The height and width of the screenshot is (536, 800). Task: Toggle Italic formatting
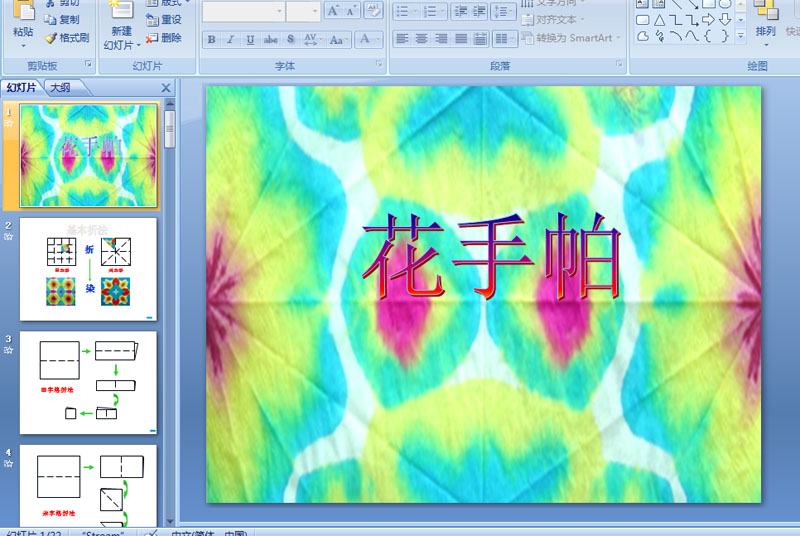[231, 39]
